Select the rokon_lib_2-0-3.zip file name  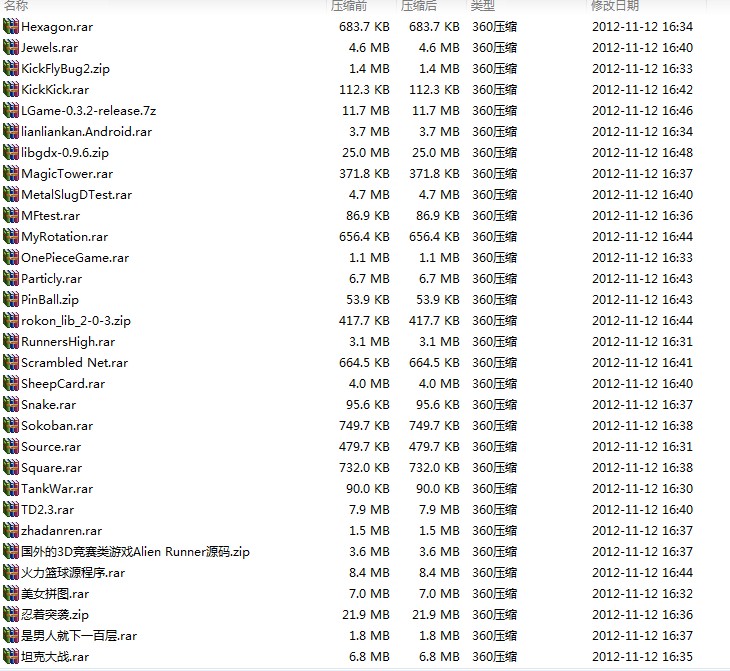76,320
